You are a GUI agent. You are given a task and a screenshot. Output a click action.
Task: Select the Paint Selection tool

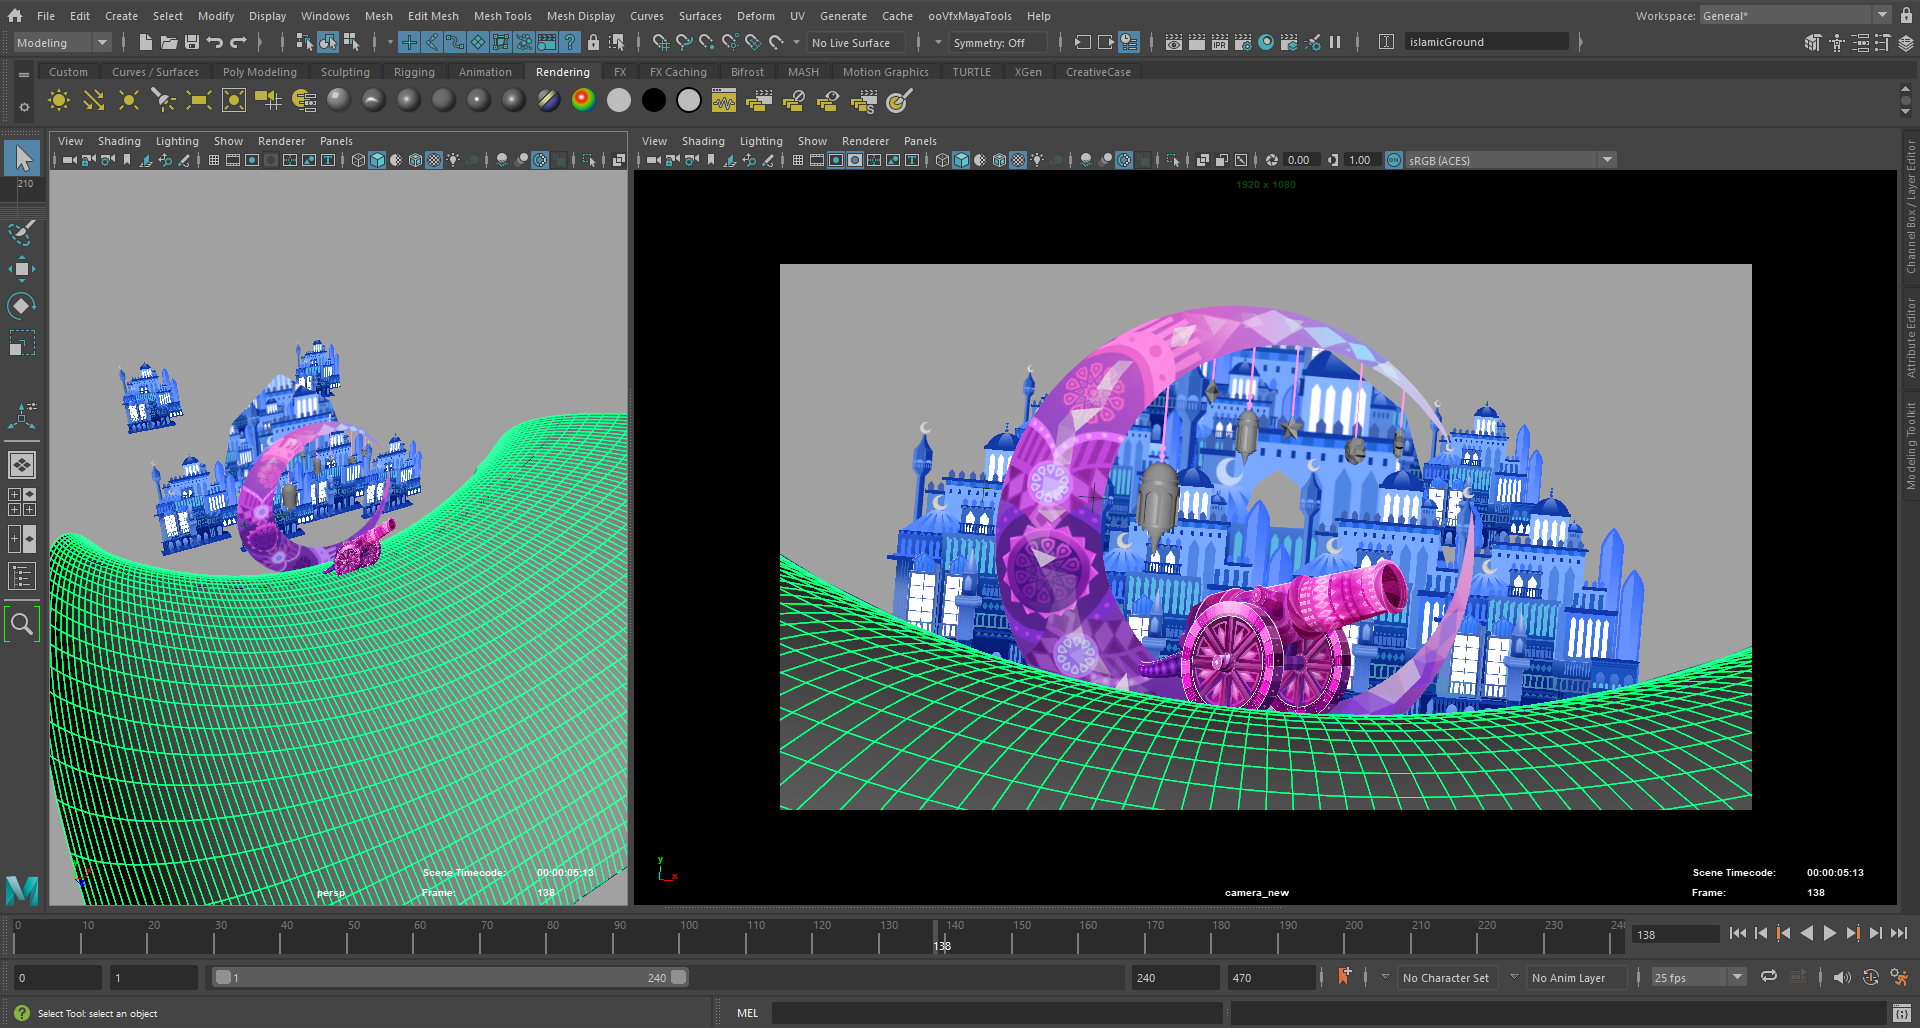coord(22,232)
